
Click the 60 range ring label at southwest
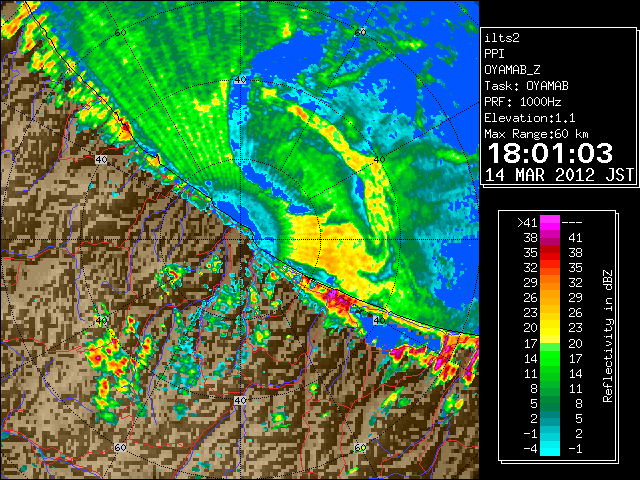120,448
